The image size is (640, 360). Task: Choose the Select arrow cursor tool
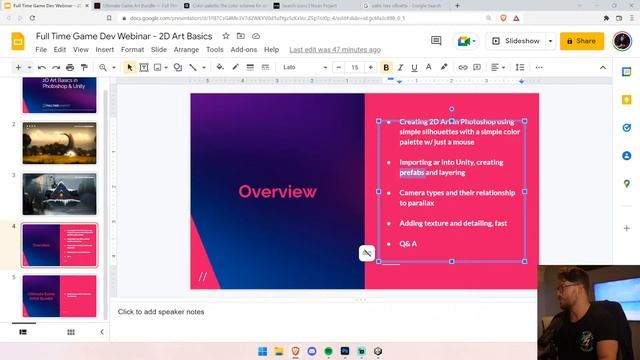click(130, 67)
